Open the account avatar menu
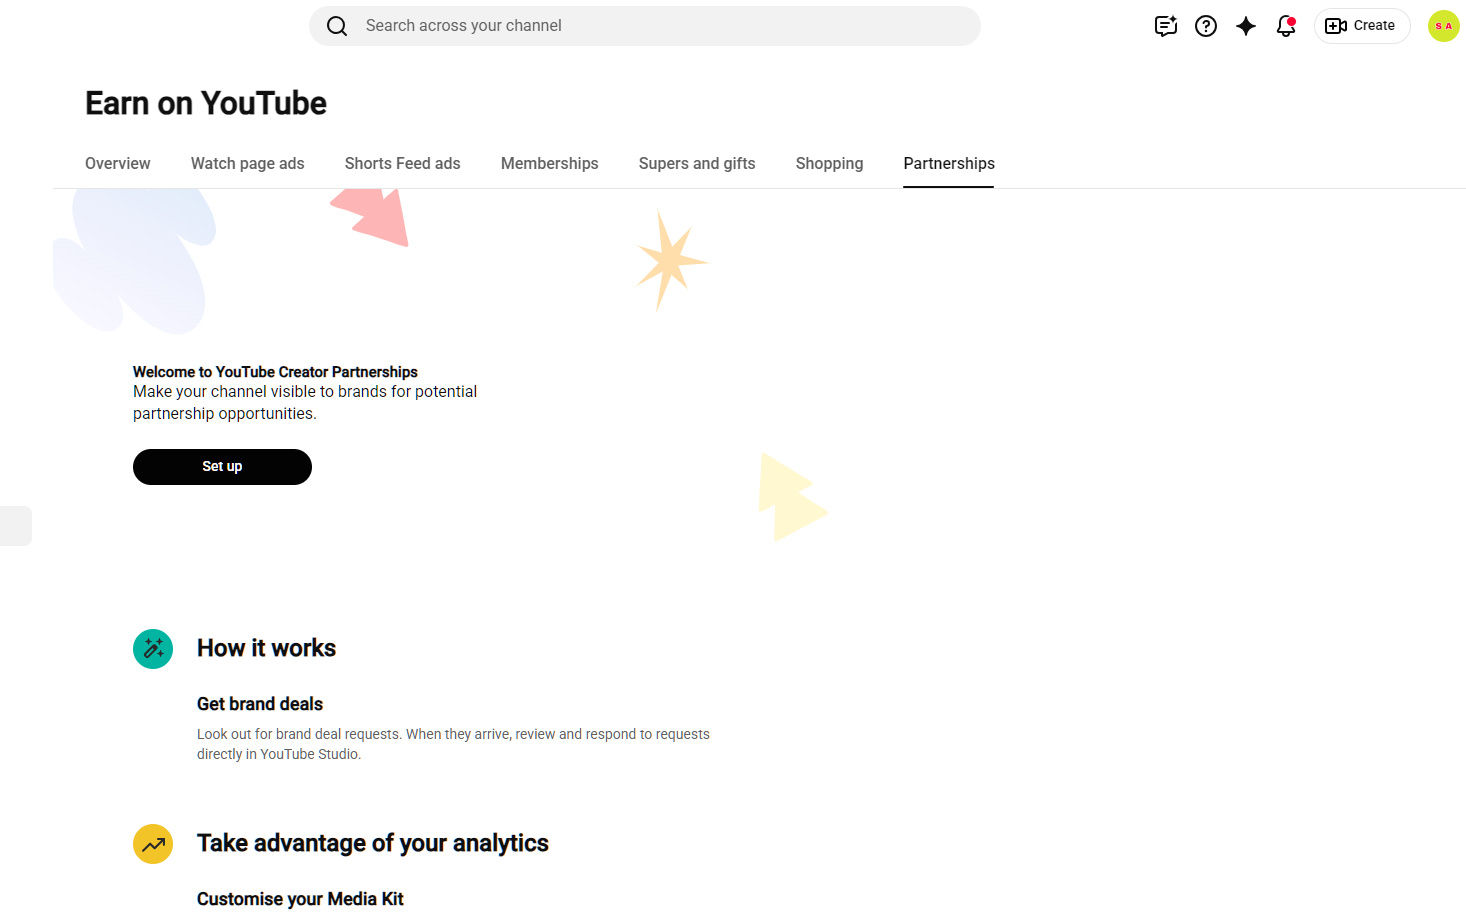The width and height of the screenshot is (1466, 913). point(1443,26)
